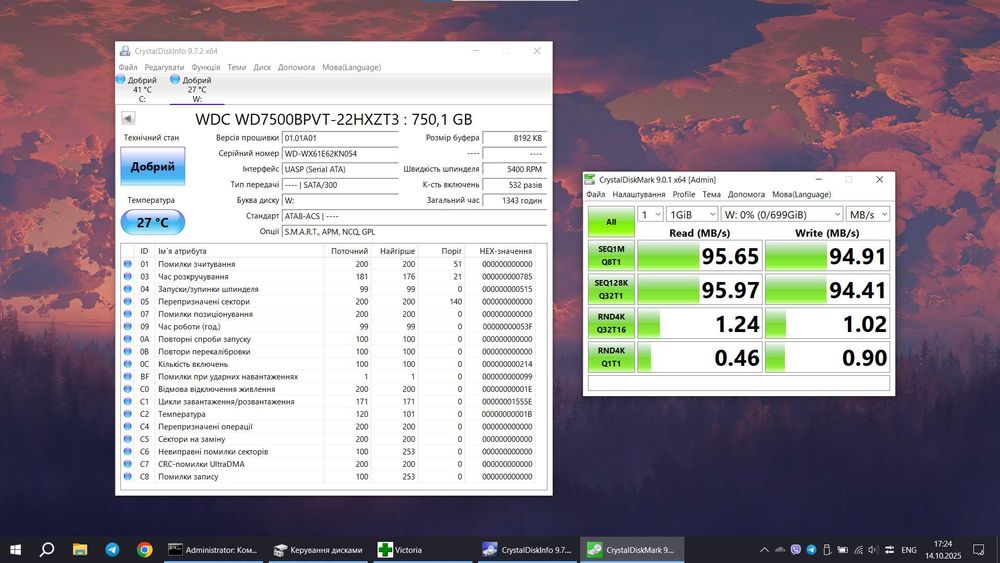Click the previous disk arrow in CrystalDiskInfo
The image size is (1000, 563).
click(128, 118)
